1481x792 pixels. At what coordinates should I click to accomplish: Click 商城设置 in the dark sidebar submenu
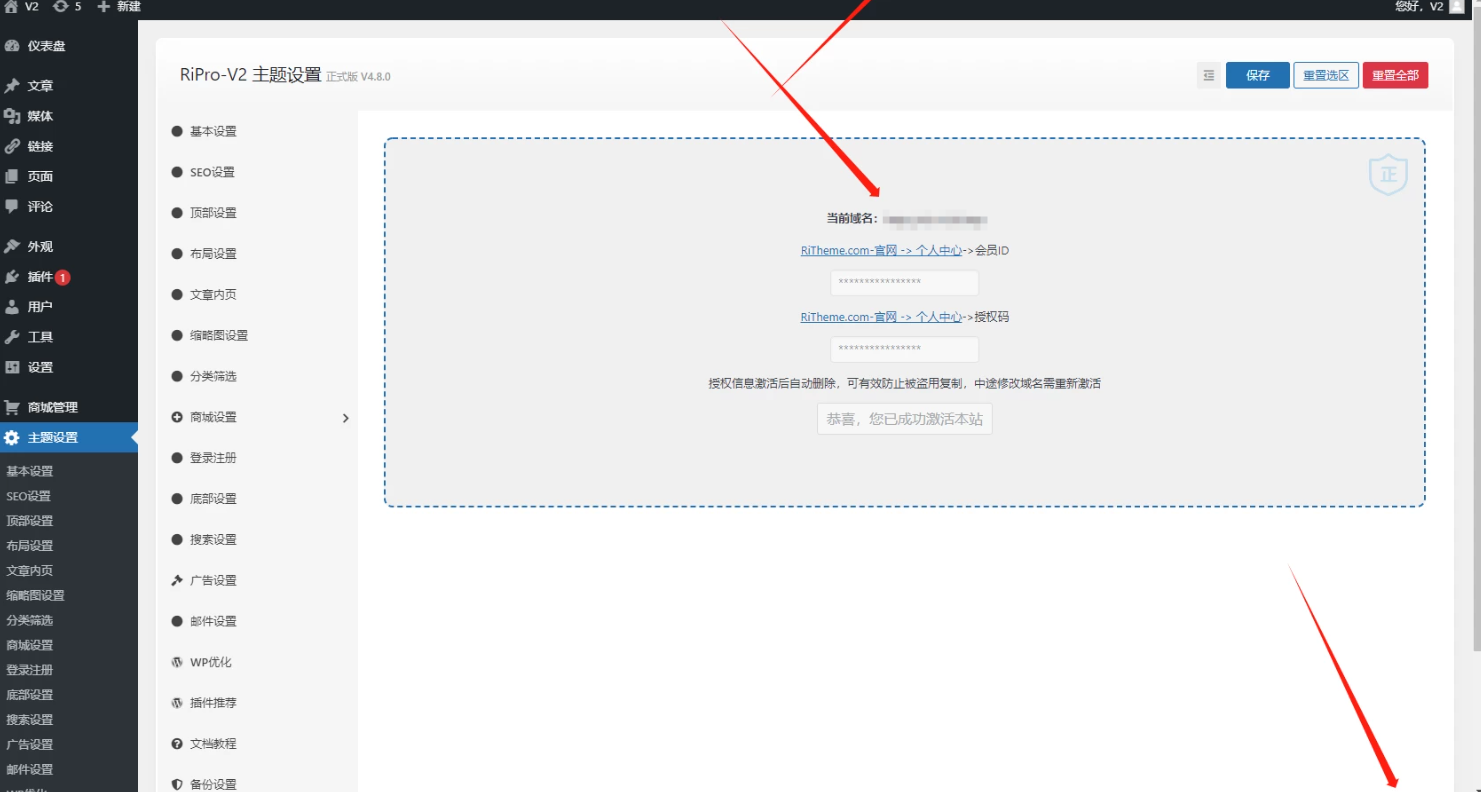point(30,645)
